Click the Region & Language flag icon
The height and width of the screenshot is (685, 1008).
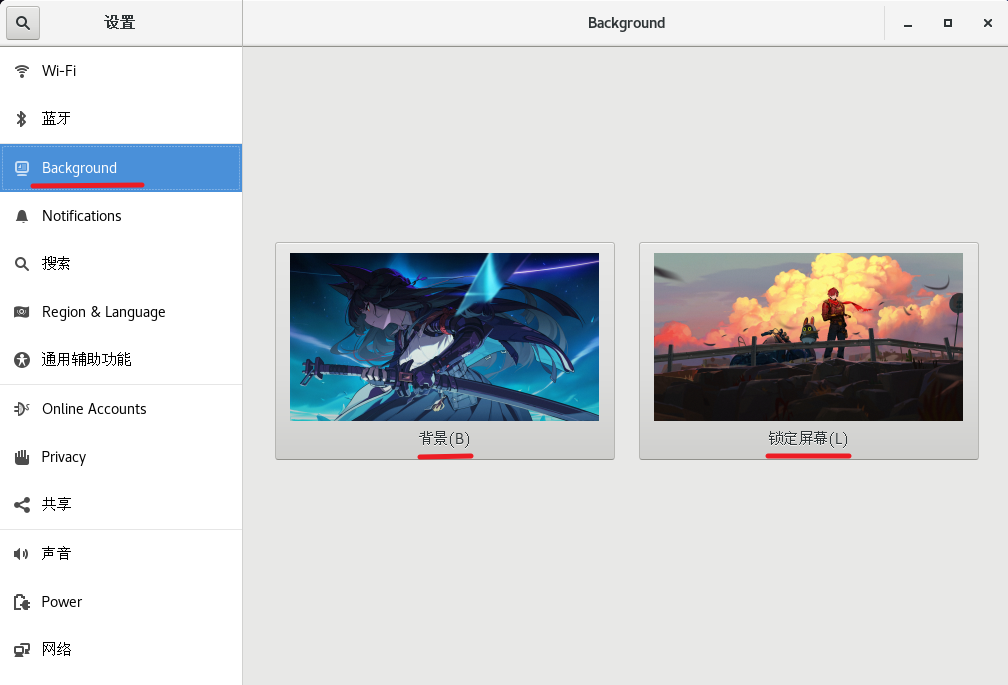pos(22,312)
